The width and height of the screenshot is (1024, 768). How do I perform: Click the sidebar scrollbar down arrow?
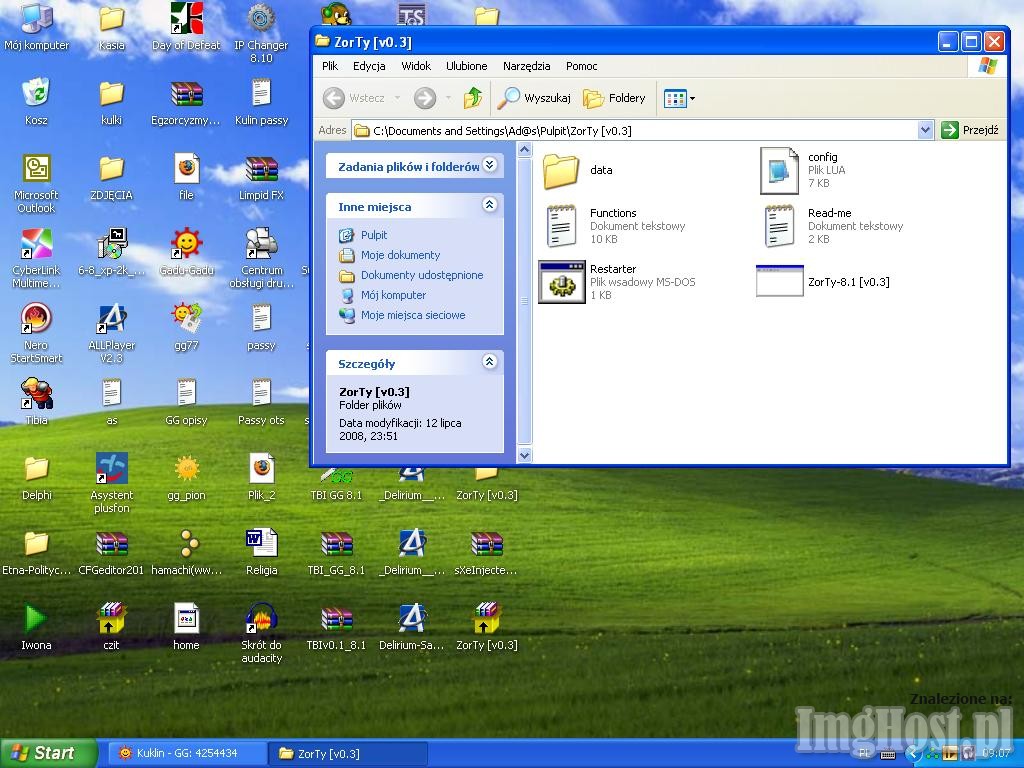[x=524, y=455]
